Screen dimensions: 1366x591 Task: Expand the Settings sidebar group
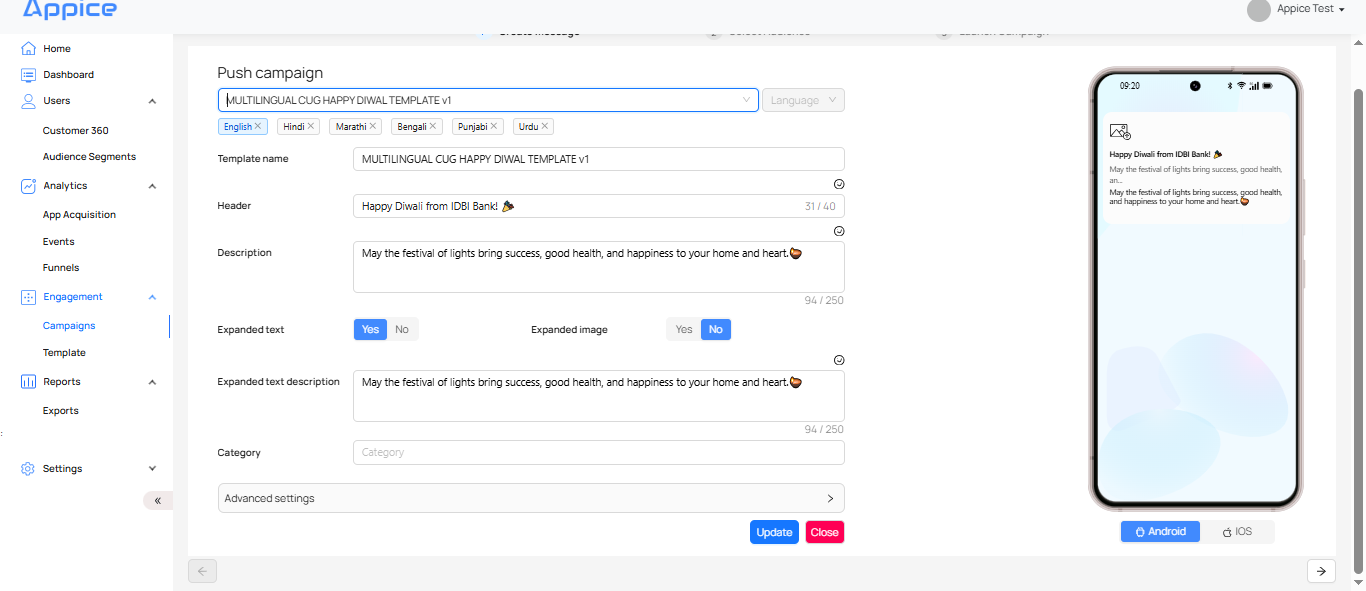click(152, 468)
